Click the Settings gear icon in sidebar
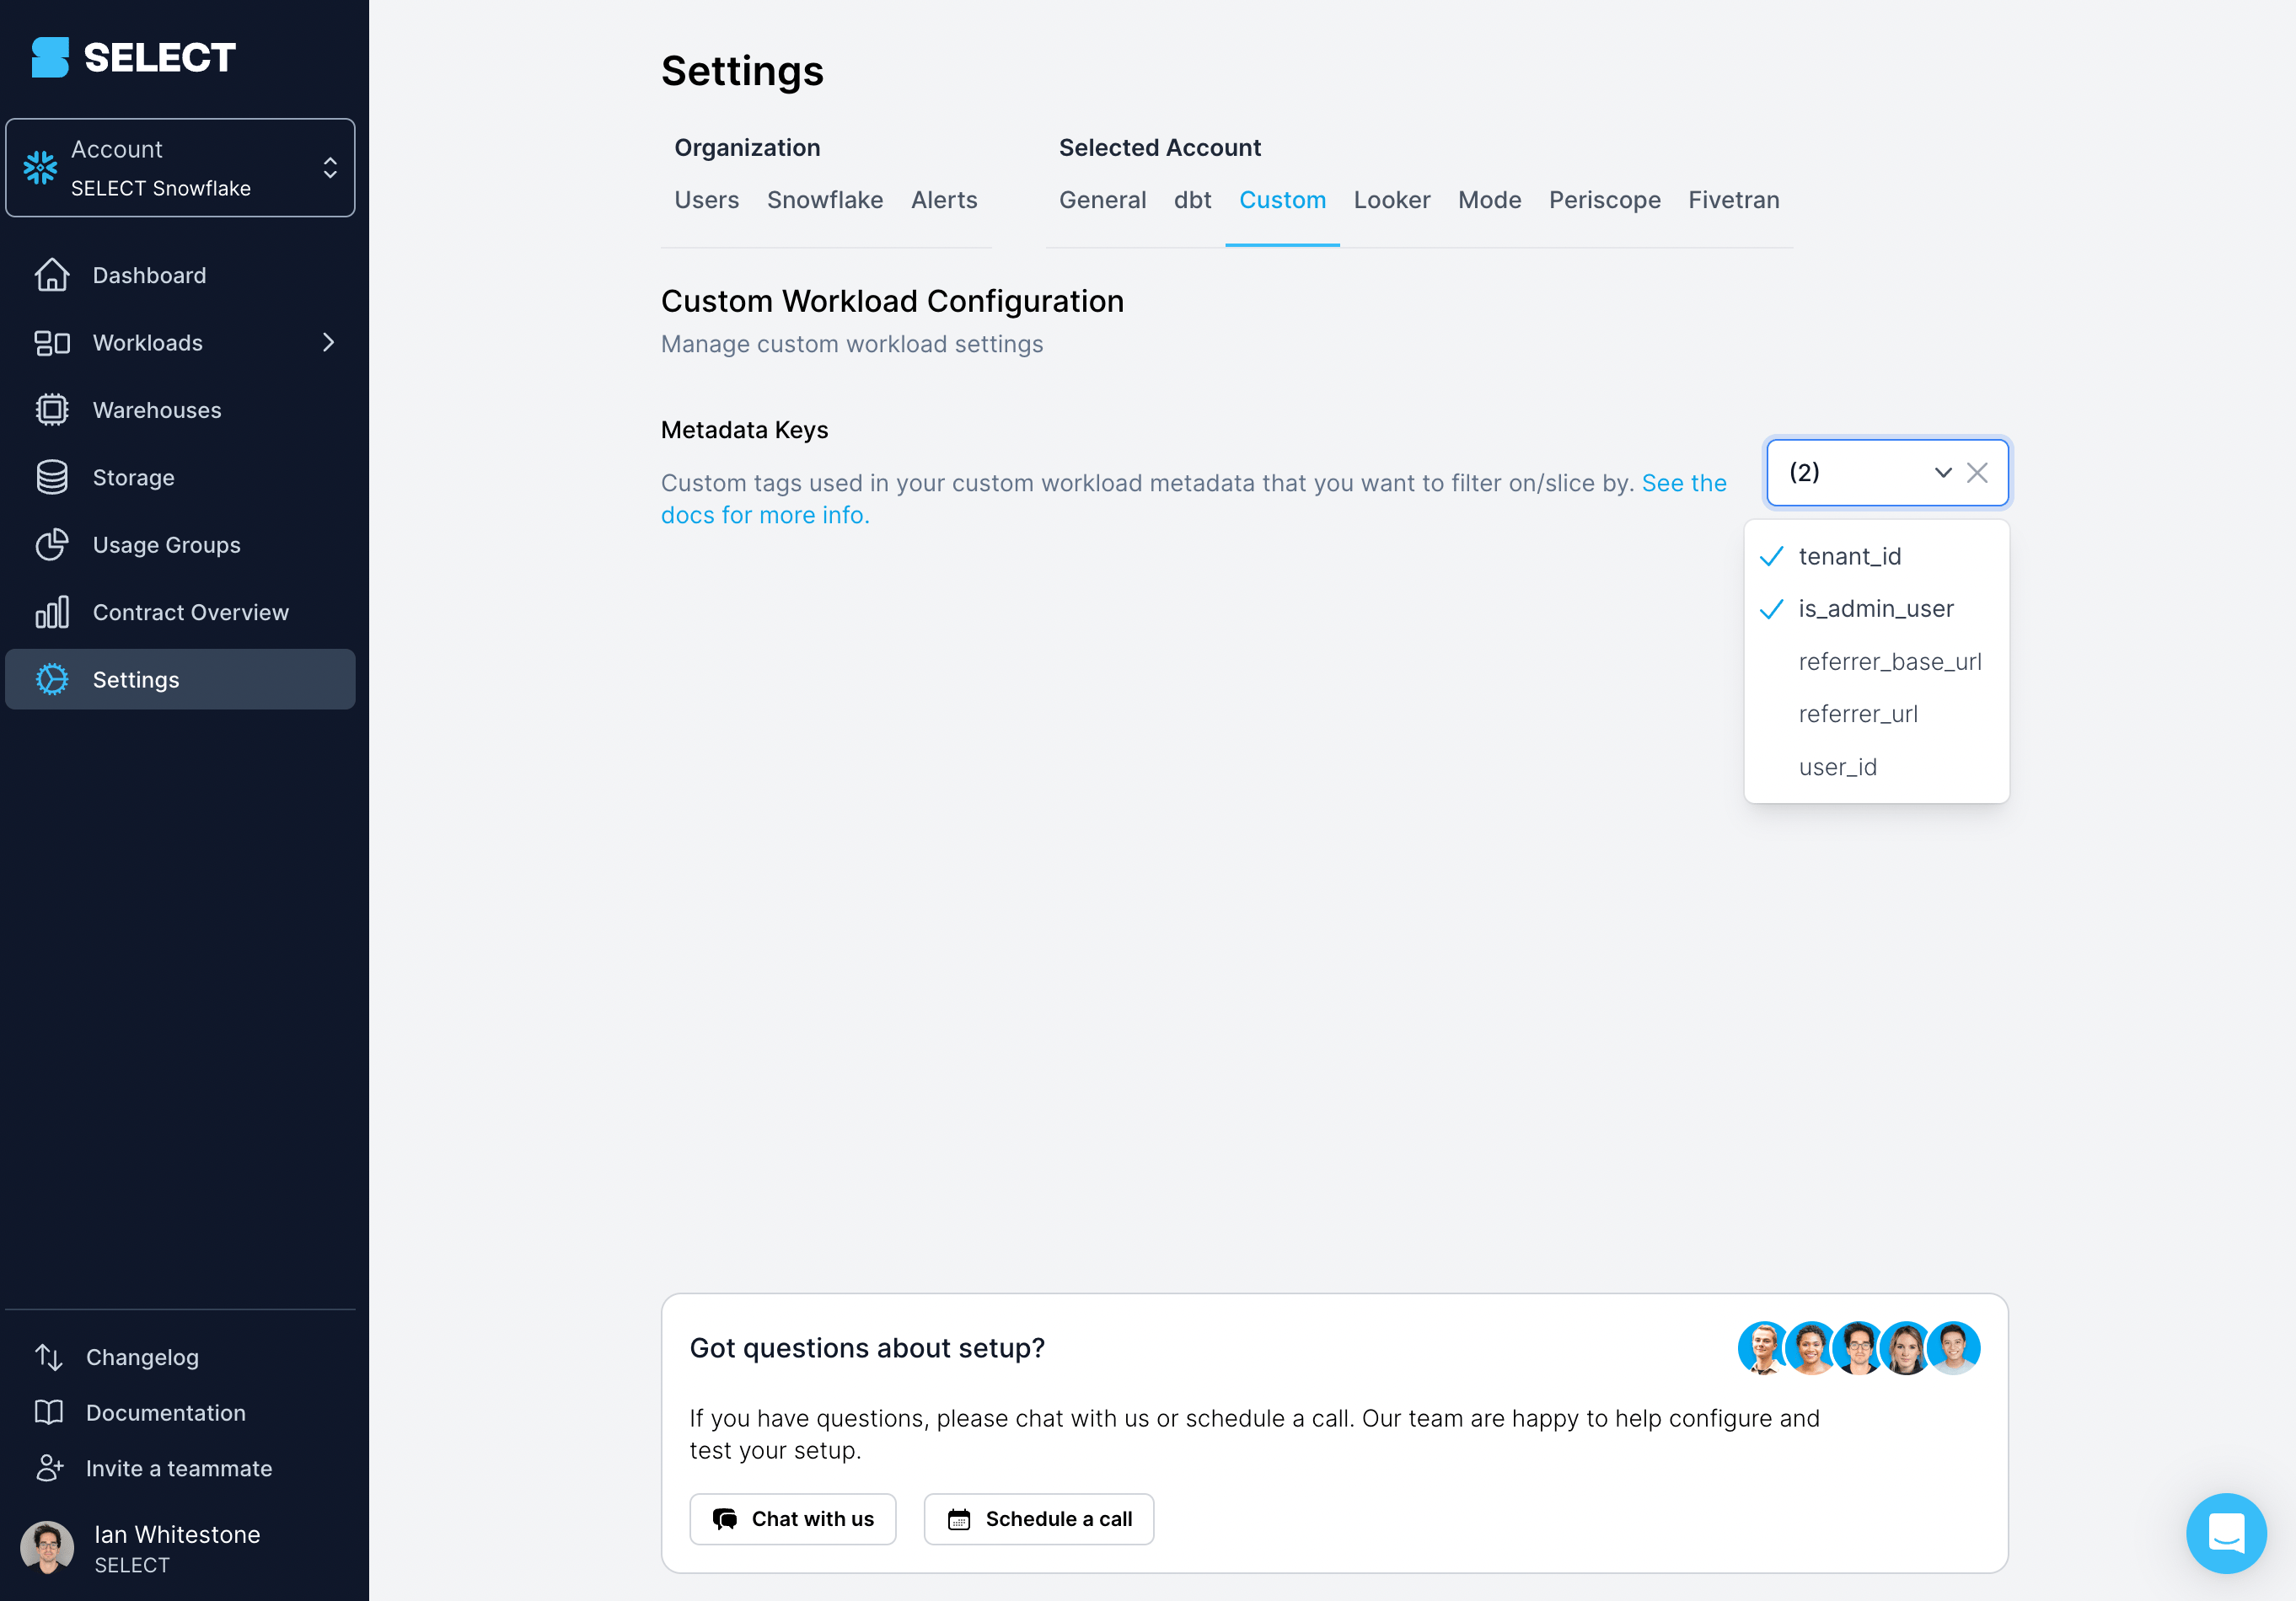2296x1601 pixels. click(52, 680)
